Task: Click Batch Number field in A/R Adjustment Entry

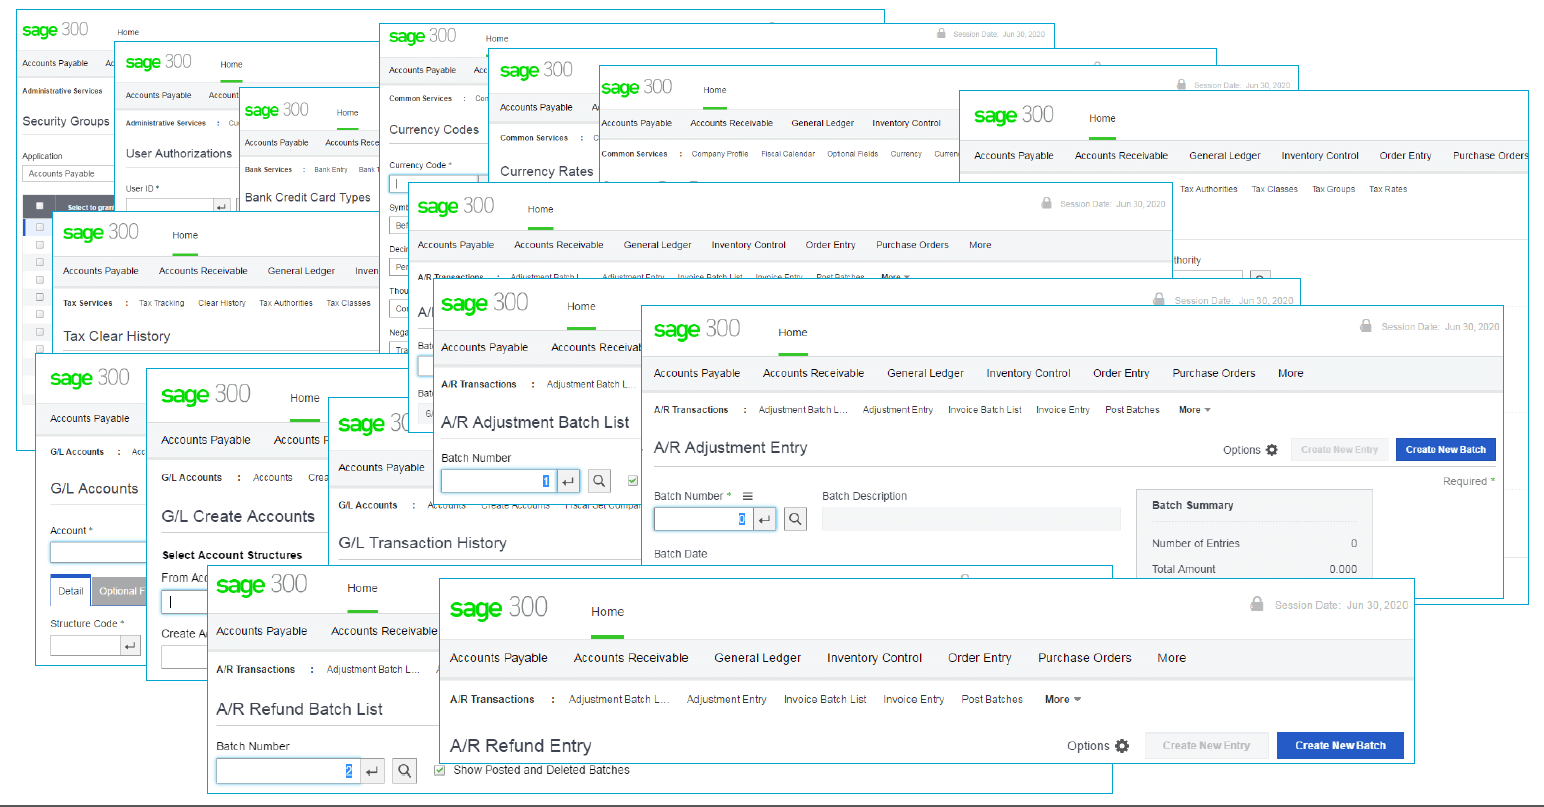Action: (702, 519)
